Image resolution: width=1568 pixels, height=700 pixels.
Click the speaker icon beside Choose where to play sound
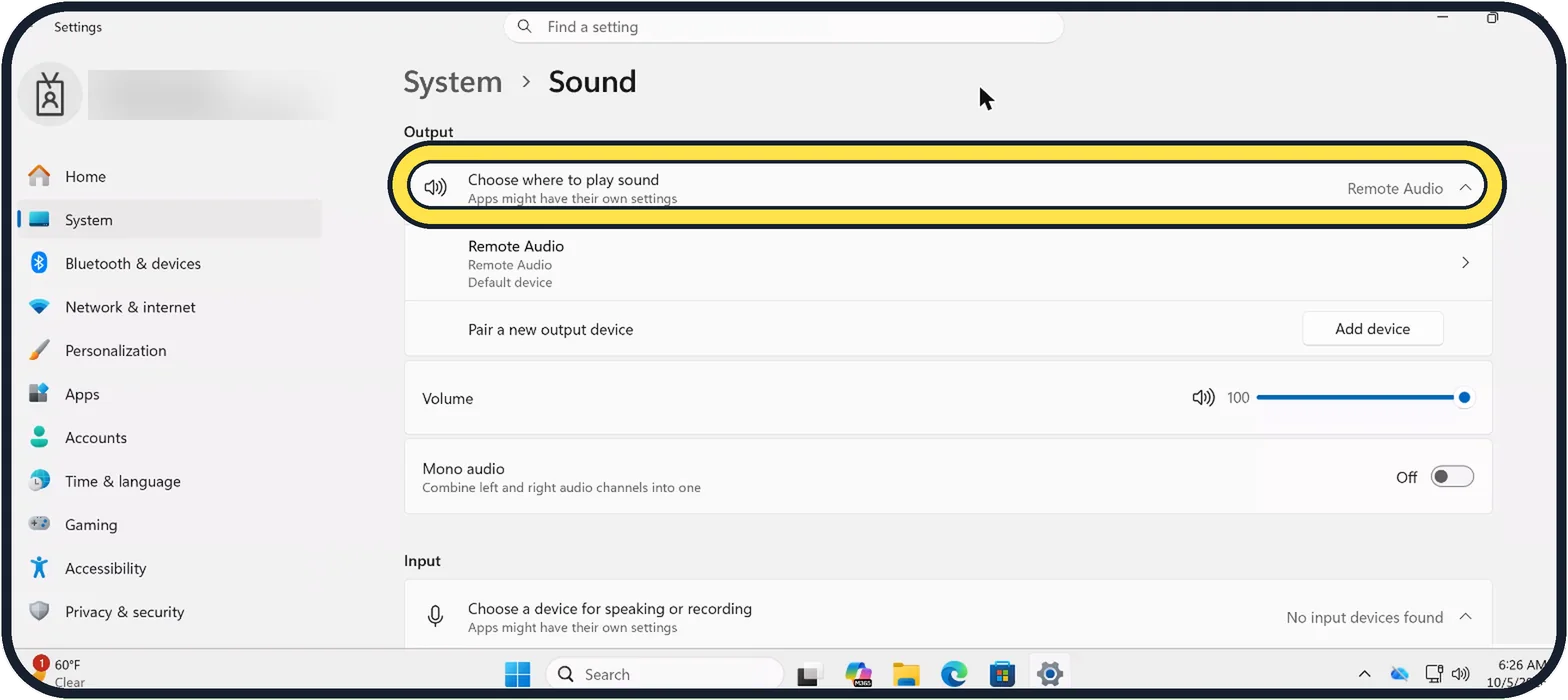[435, 188]
